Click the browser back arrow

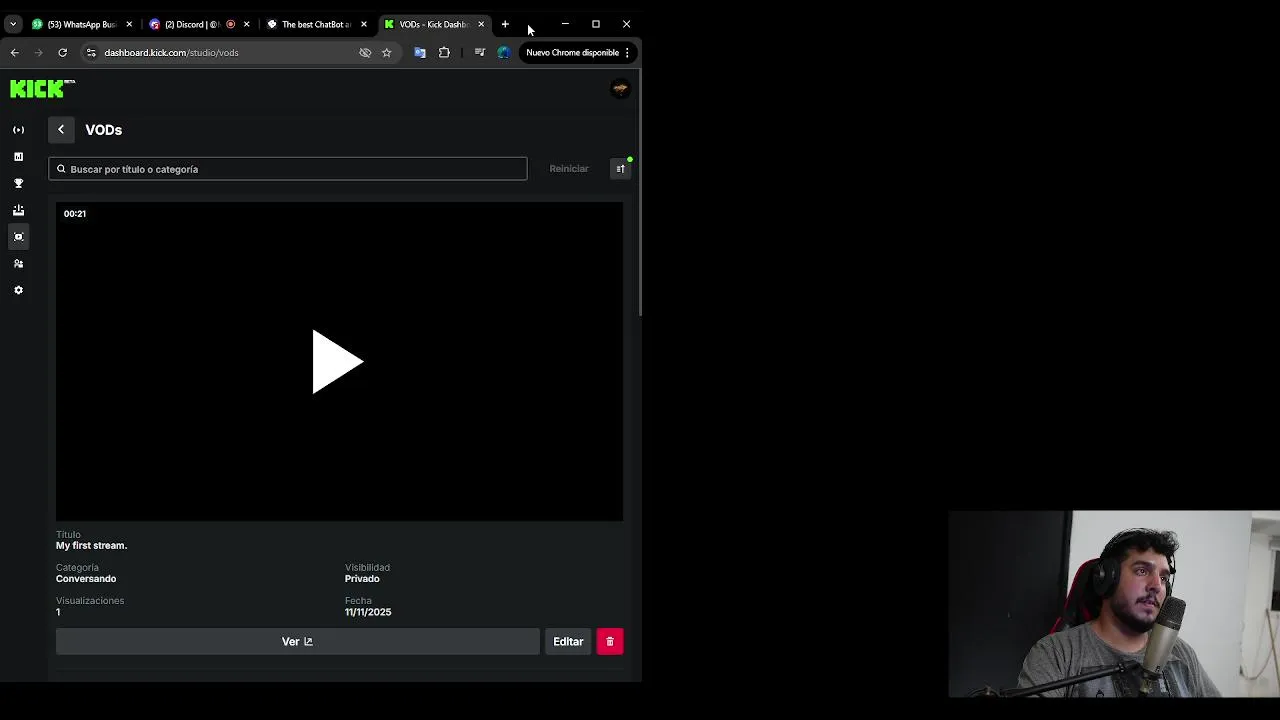pyautogui.click(x=14, y=53)
